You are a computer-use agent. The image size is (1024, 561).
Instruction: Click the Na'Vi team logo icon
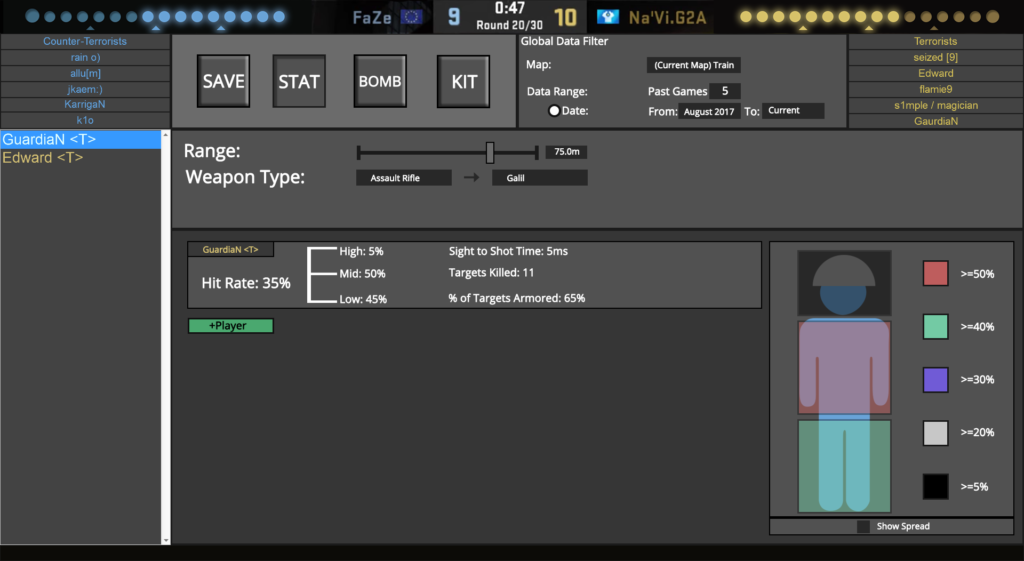(x=607, y=17)
